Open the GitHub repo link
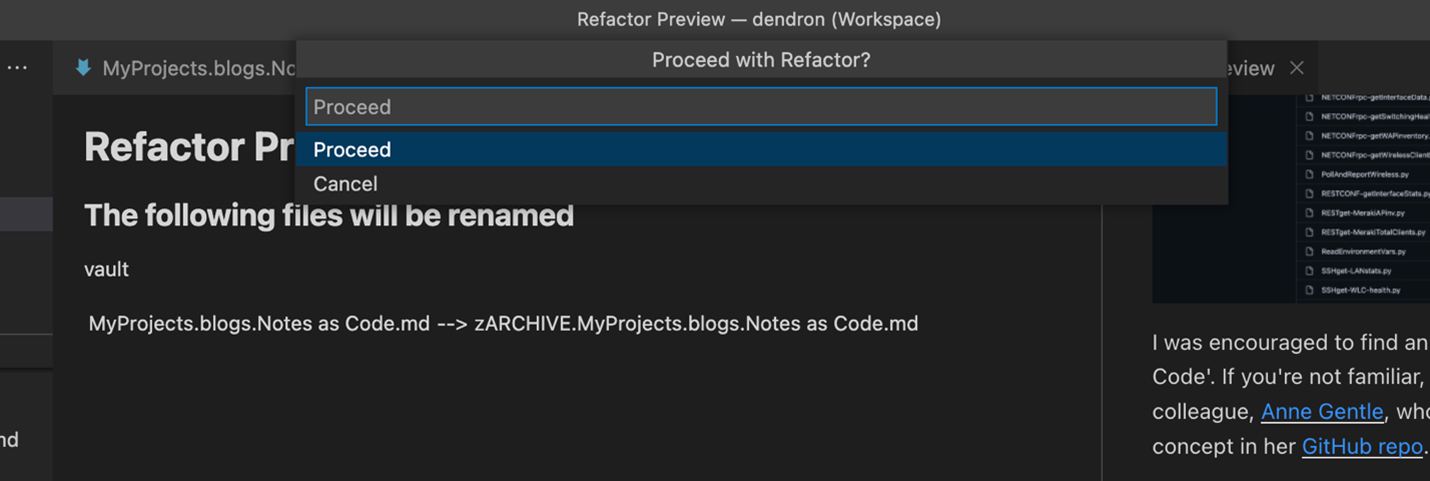 coord(1362,446)
